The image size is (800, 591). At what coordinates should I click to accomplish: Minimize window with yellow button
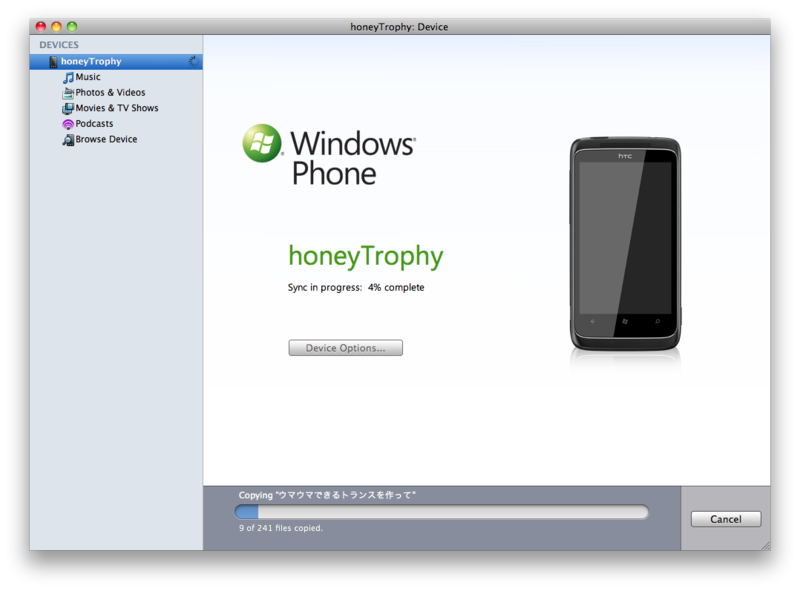57,27
